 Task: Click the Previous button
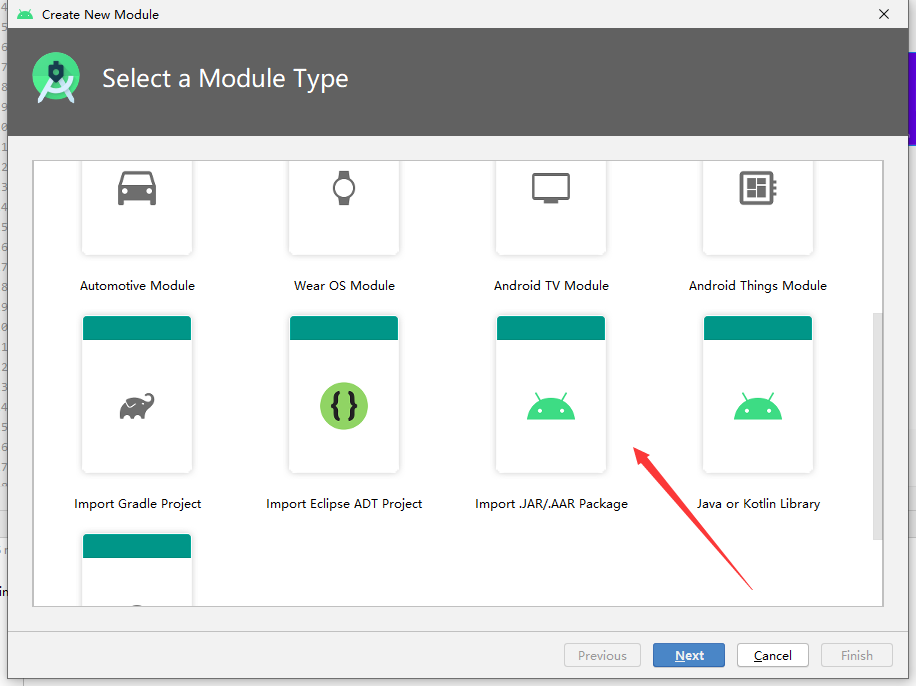coord(602,655)
